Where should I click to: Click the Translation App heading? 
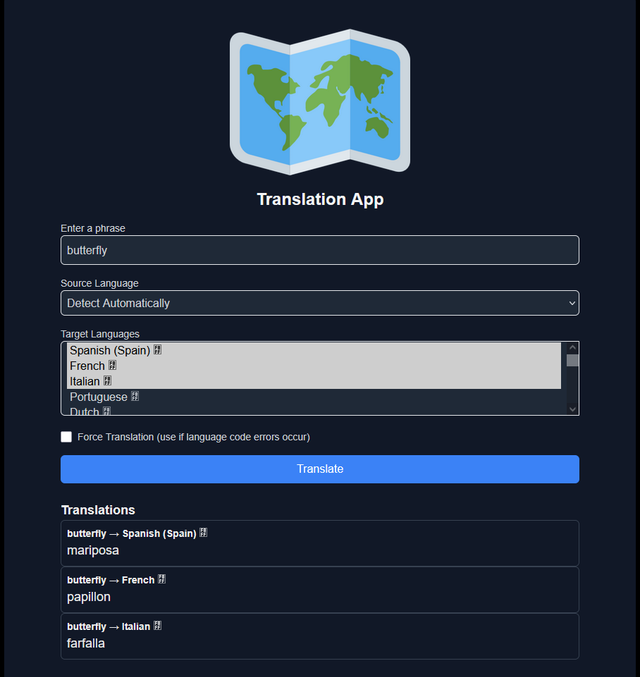tap(320, 199)
